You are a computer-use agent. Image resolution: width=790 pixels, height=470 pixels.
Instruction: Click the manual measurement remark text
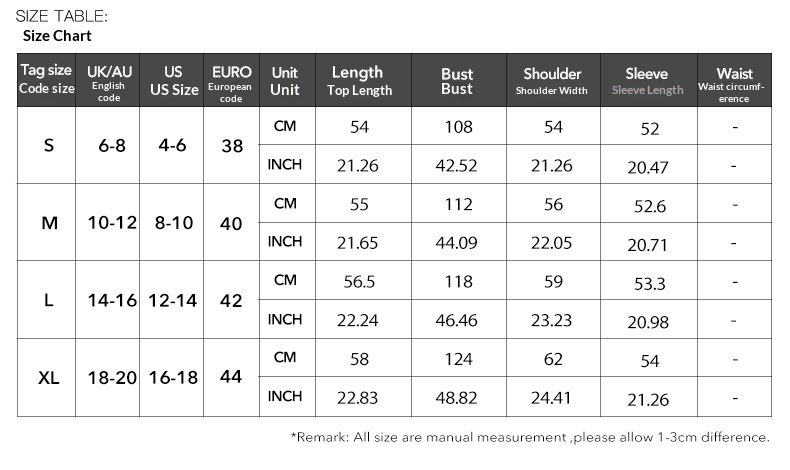tap(529, 437)
